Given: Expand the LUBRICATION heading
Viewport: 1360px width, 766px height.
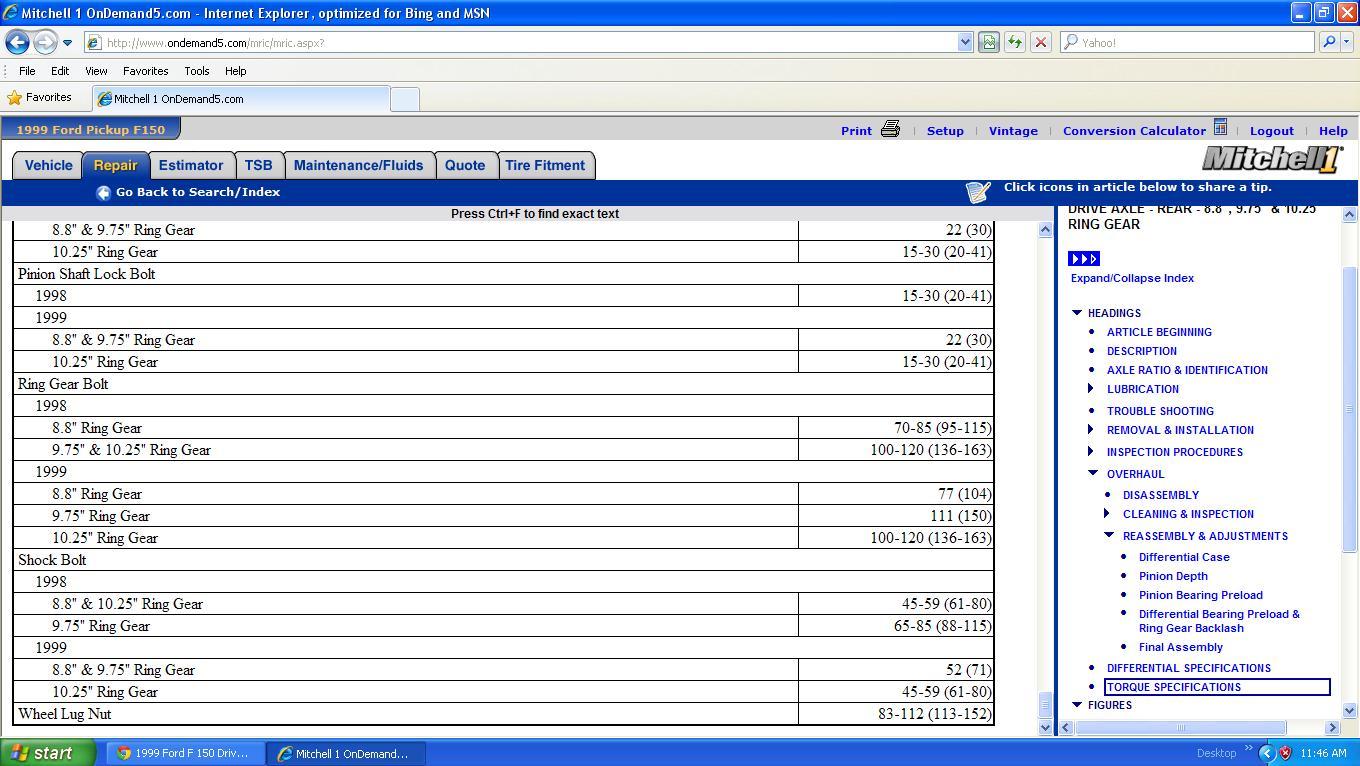Looking at the screenshot, I should click(x=1091, y=389).
